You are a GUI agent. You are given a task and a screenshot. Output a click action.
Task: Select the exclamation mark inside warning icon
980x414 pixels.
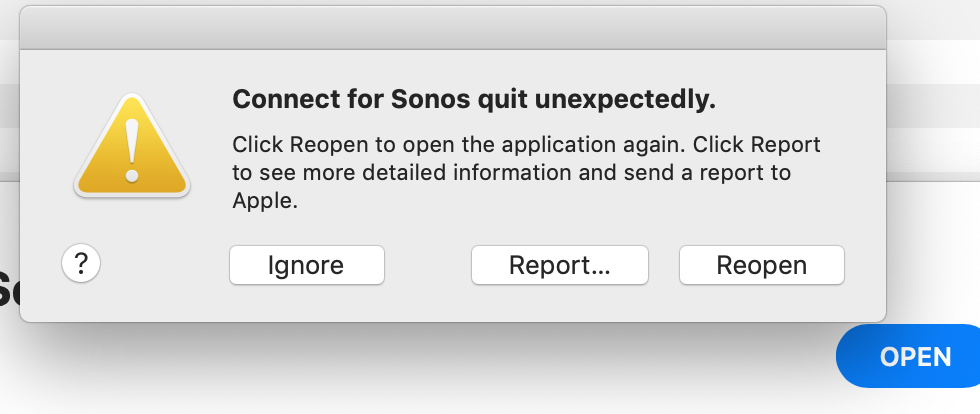point(132,150)
